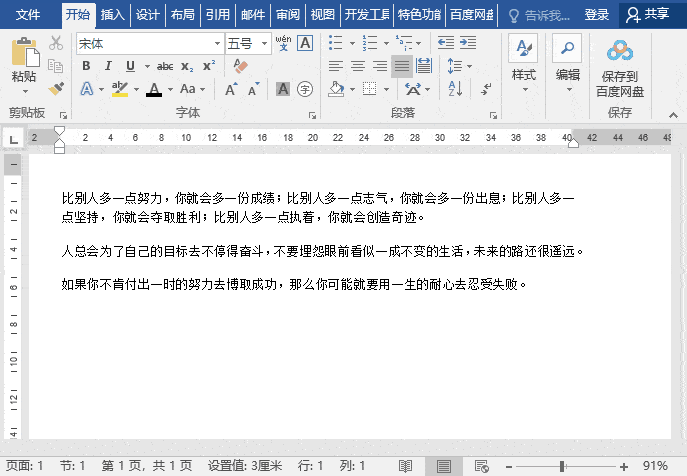Toggle Superscript formatting

[x=209, y=65]
